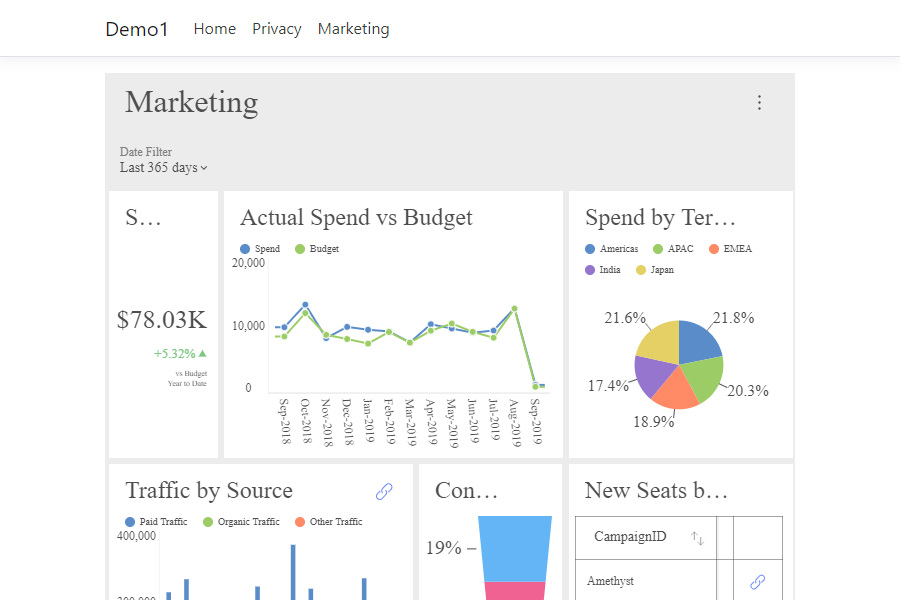This screenshot has height=600, width=900.
Task: Click the link icon on Traffic by Source panel
Action: (x=384, y=491)
